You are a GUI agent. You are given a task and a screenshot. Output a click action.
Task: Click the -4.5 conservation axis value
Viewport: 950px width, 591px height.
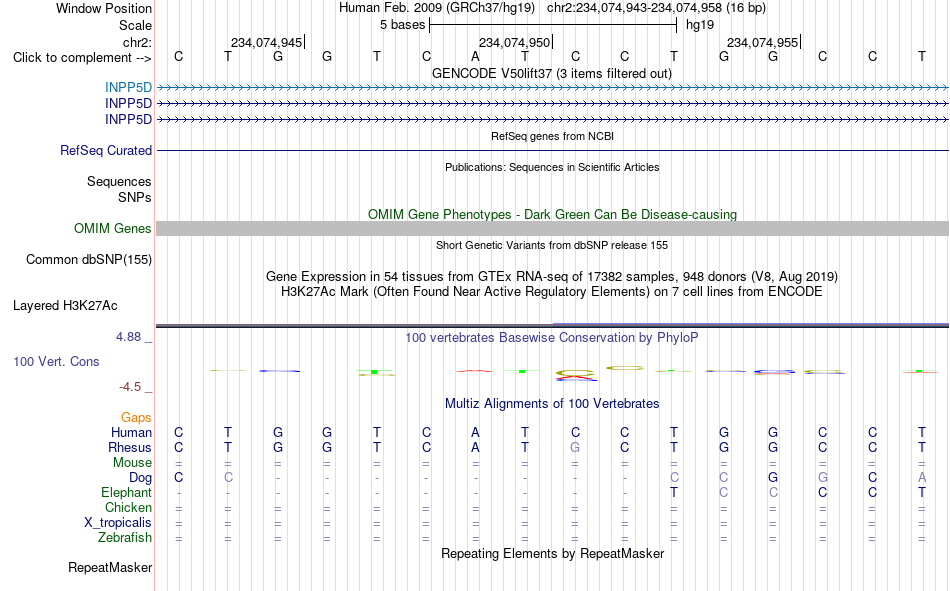[130, 387]
